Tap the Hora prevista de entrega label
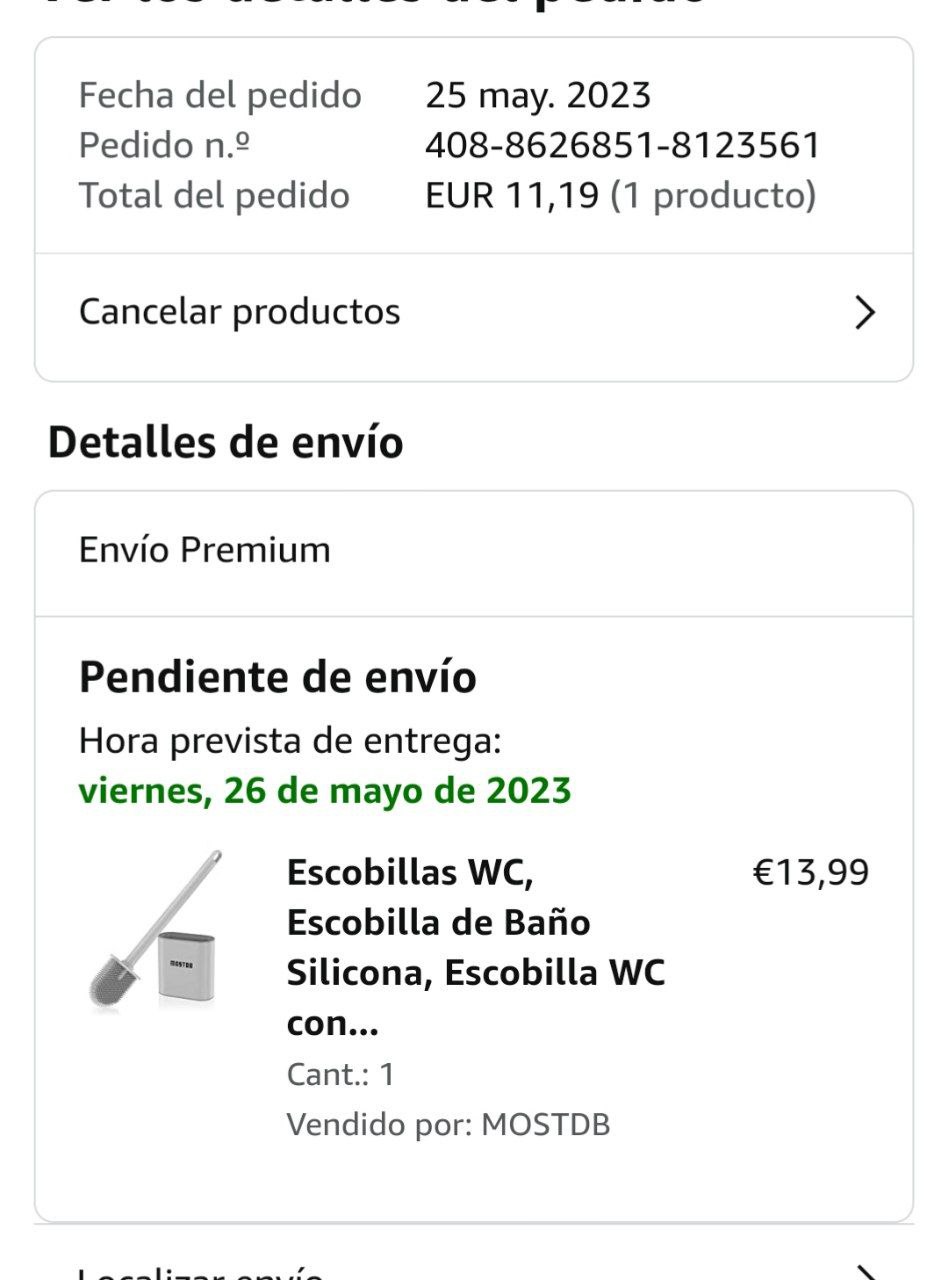Viewport: 948px width, 1280px height. (290, 741)
